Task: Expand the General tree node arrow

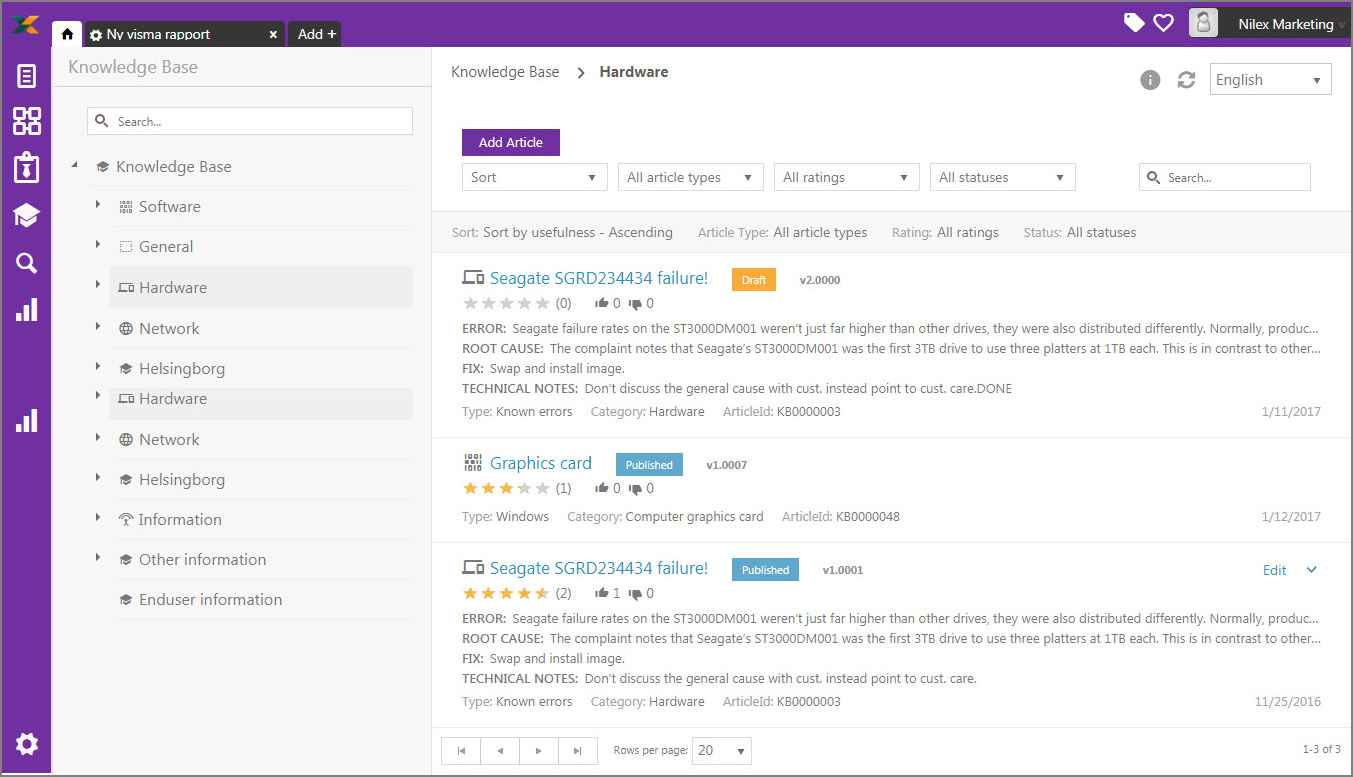Action: (x=98, y=244)
